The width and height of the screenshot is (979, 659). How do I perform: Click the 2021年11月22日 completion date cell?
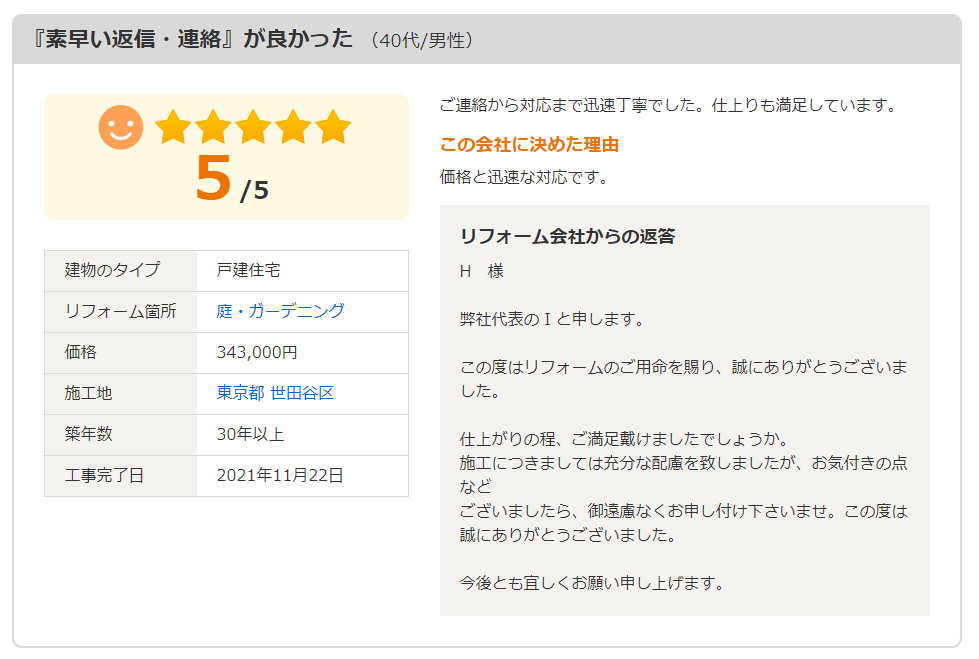302,475
